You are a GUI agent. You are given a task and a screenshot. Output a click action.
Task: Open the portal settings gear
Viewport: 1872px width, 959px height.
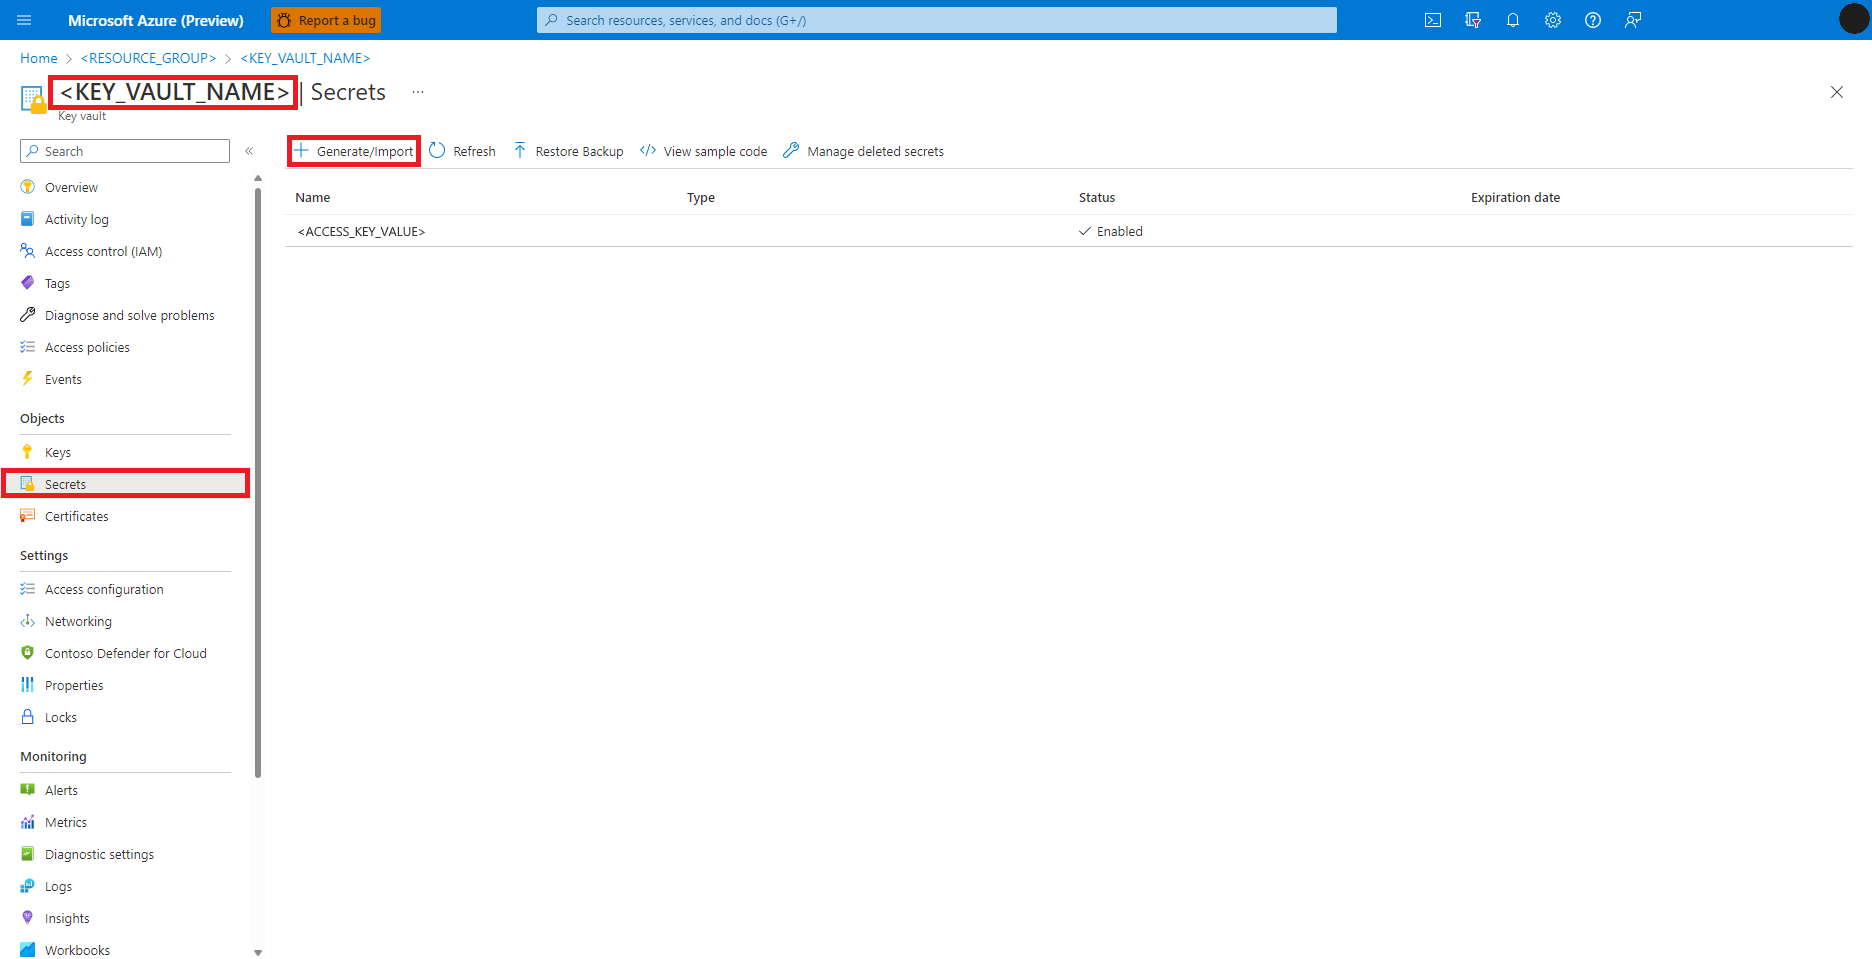coord(1553,19)
